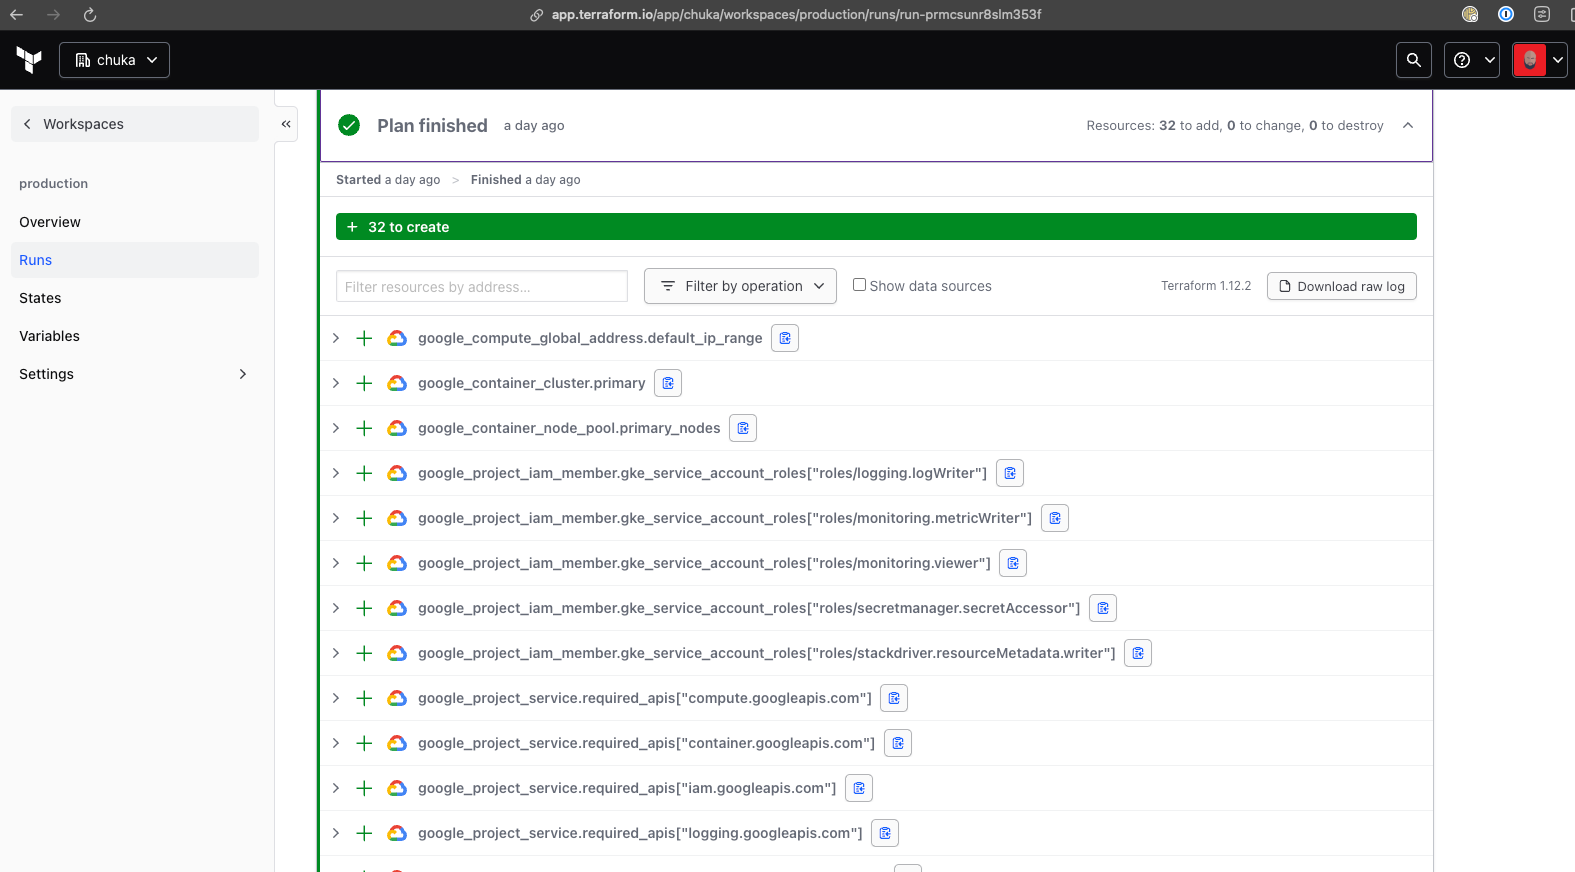This screenshot has height=872, width=1575.
Task: Click the site info icon beside URL
Action: coord(537,14)
